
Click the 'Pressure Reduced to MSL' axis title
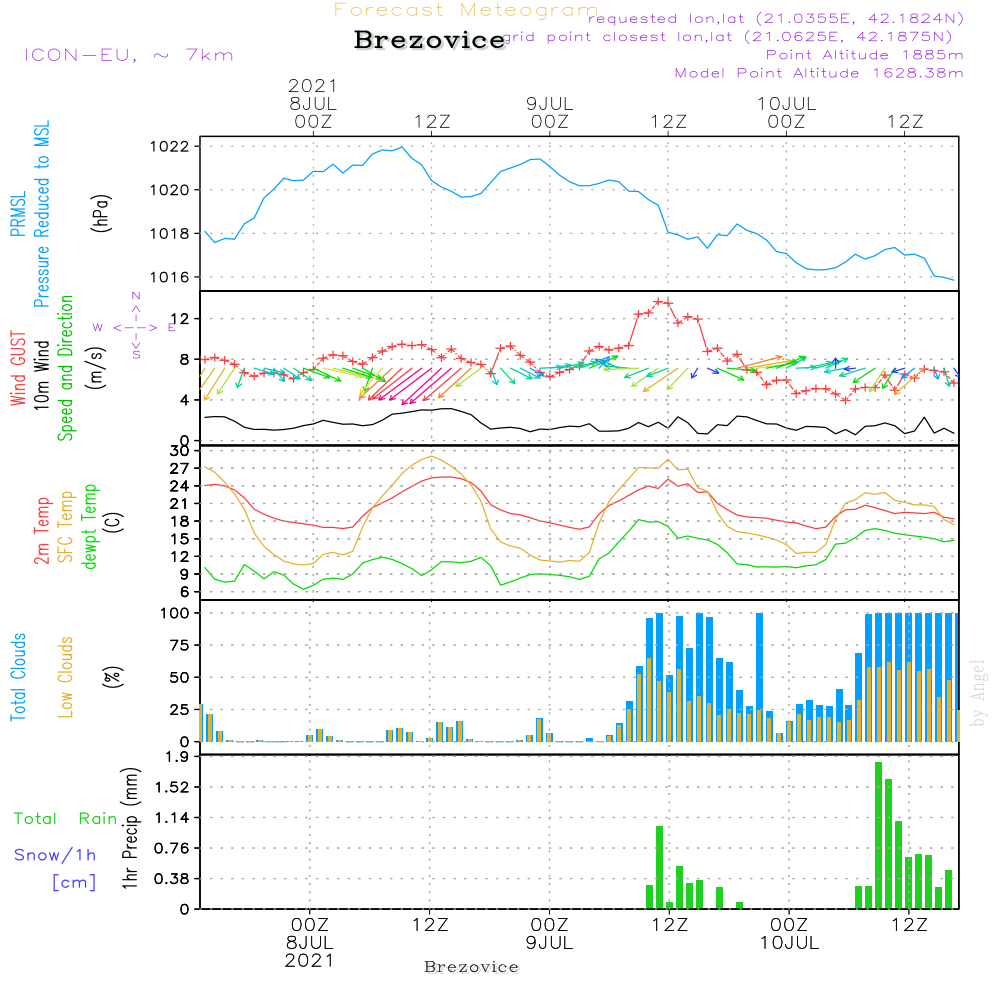tap(41, 214)
